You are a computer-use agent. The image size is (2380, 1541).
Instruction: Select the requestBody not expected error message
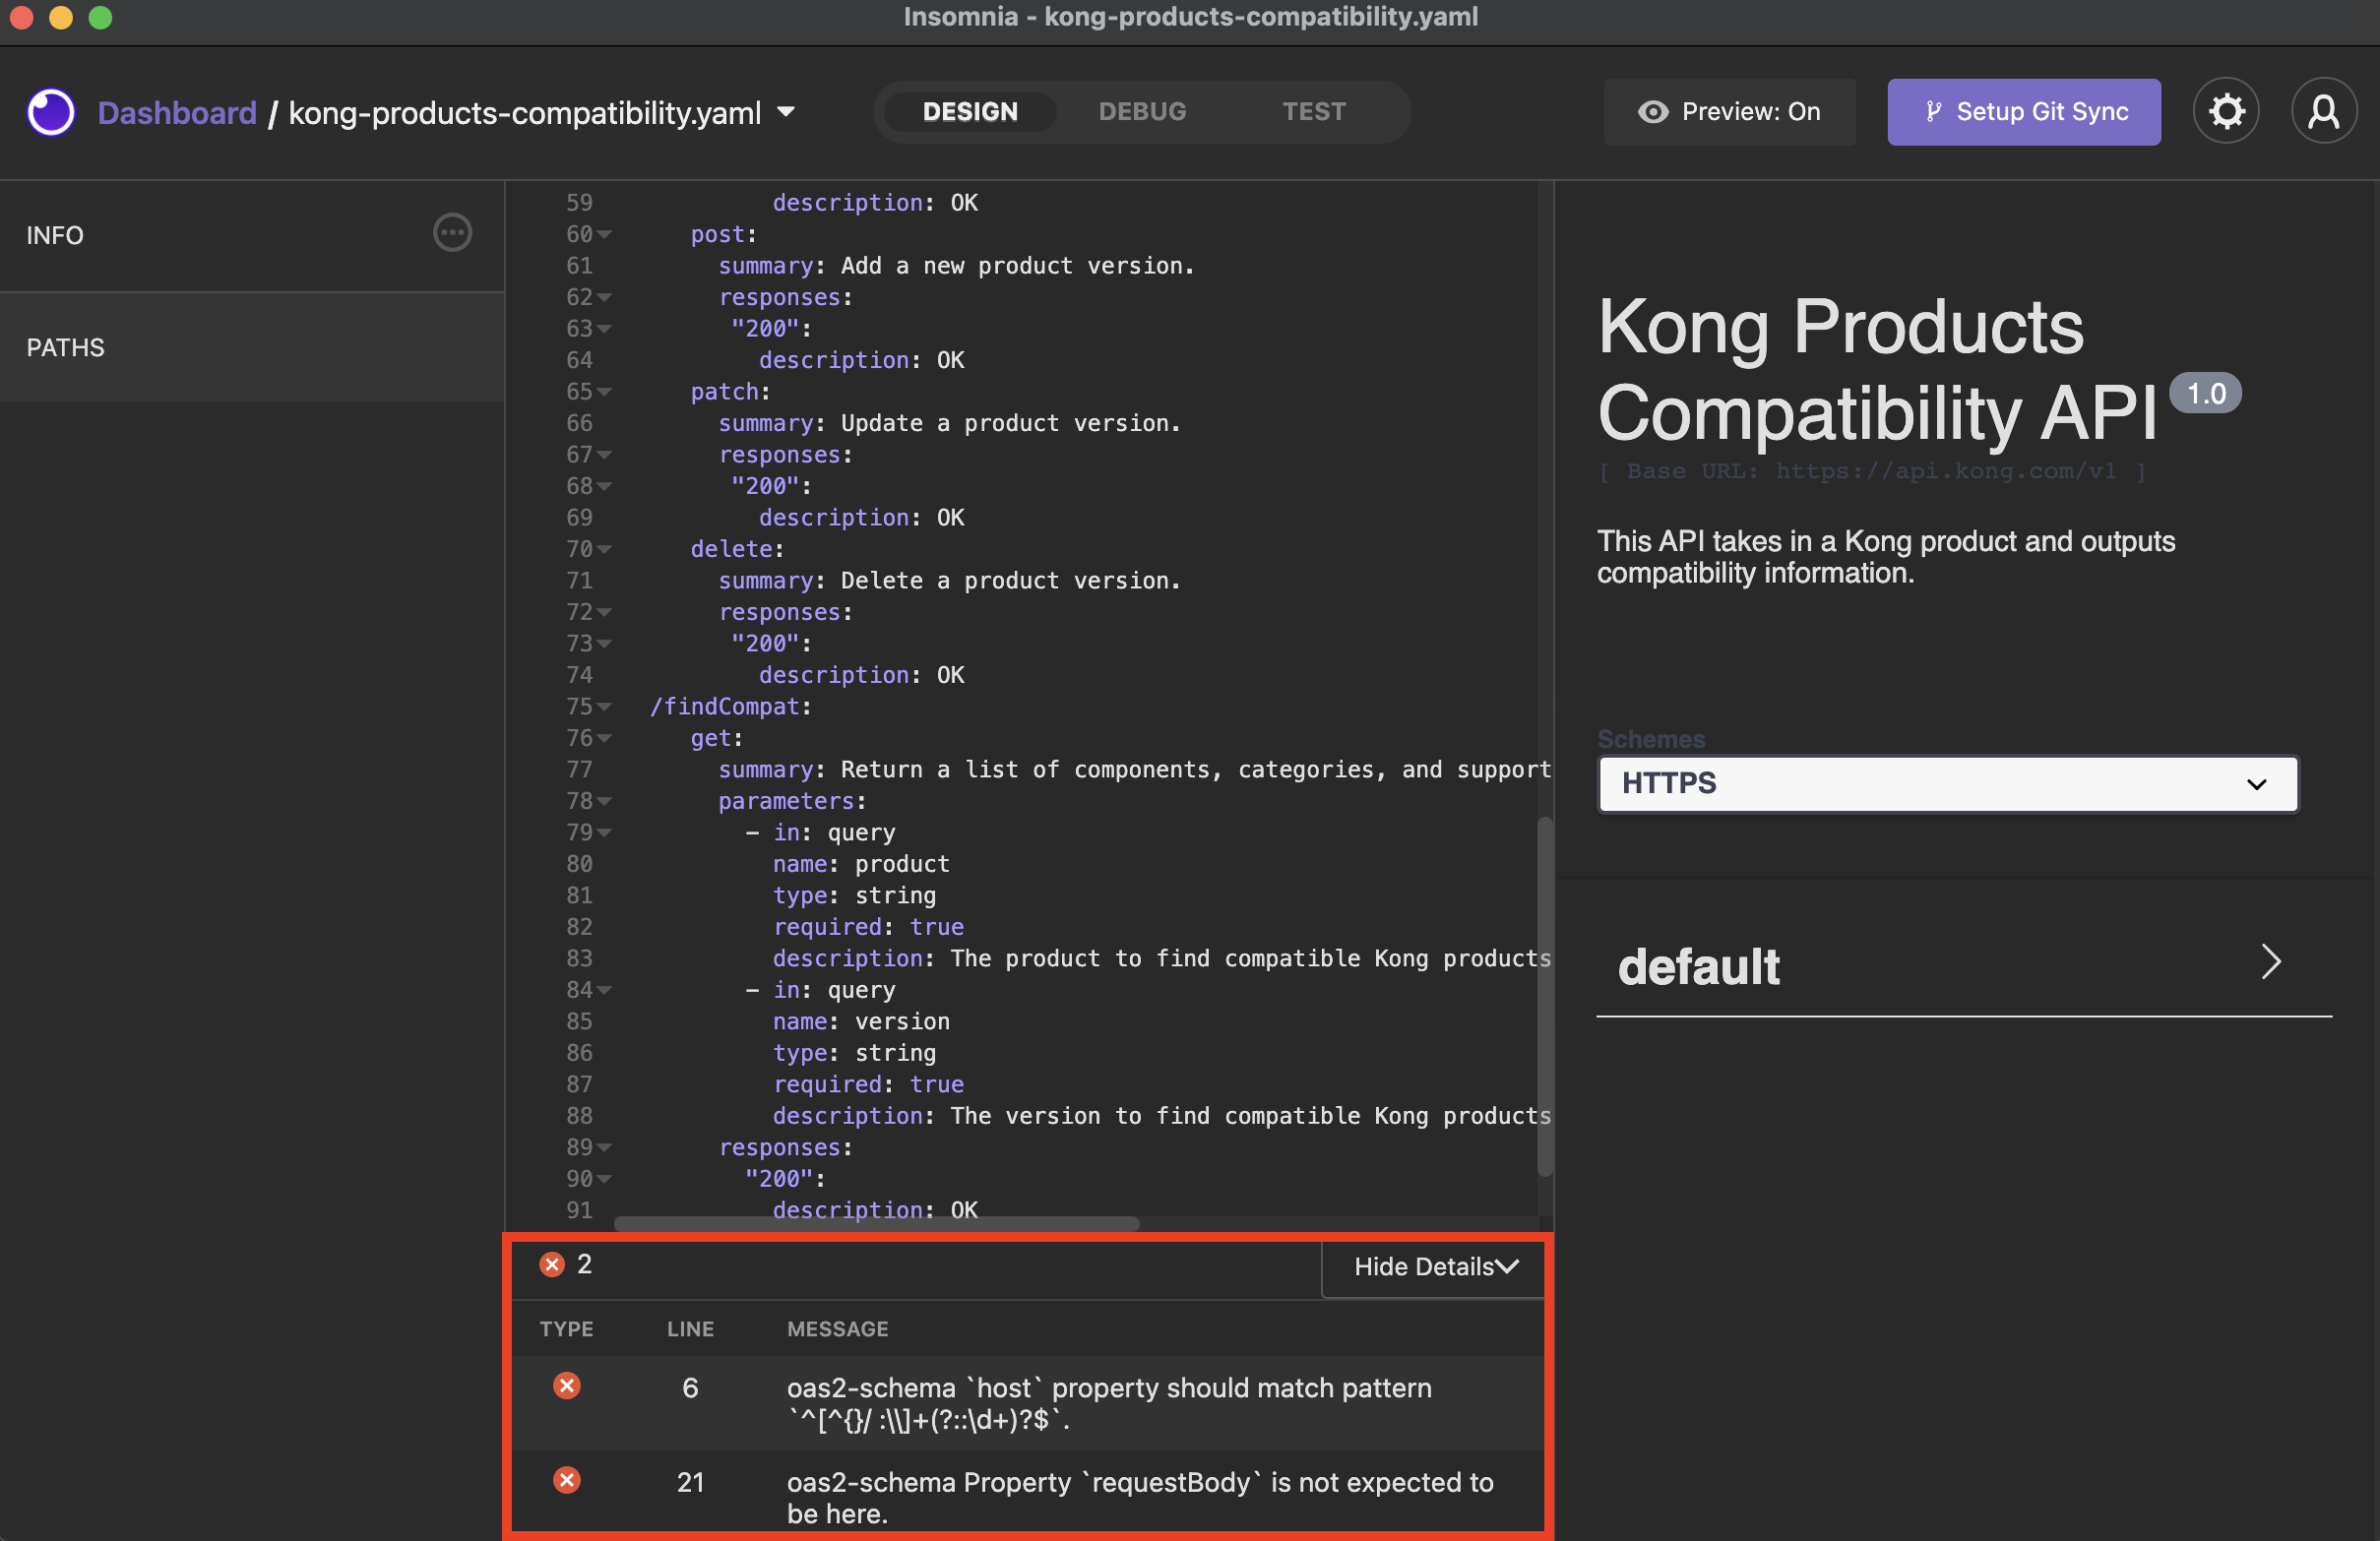(1140, 1497)
